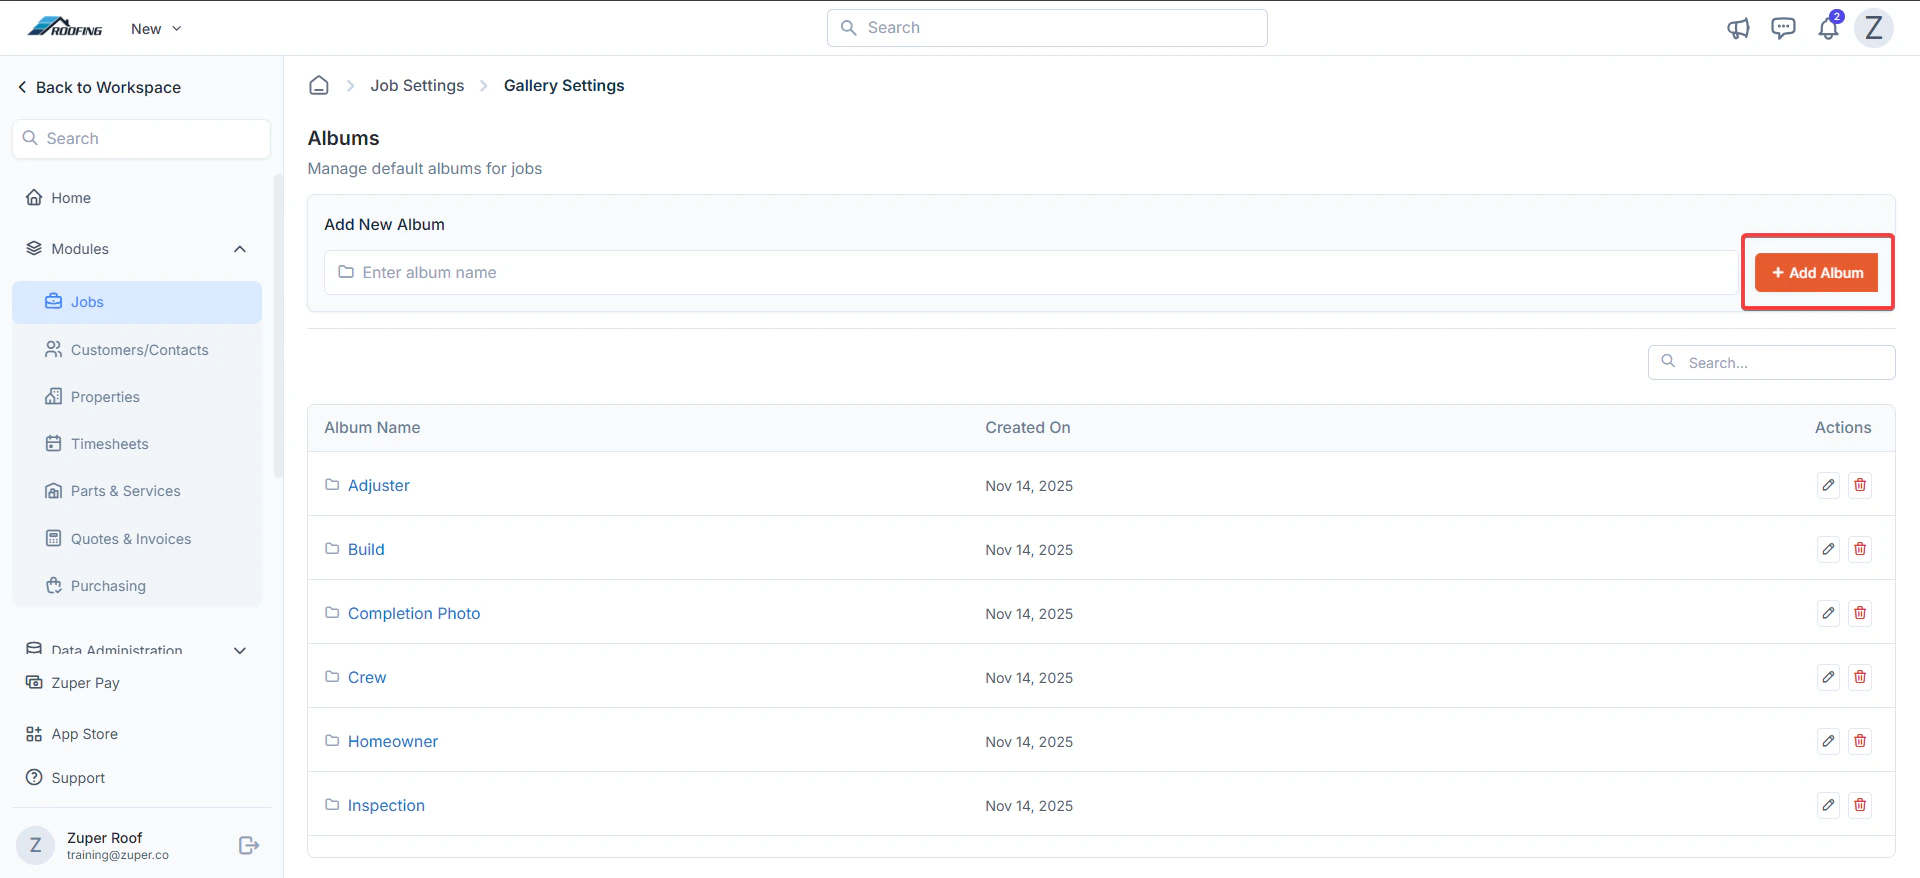Image resolution: width=1920 pixels, height=878 pixels.
Task: Open Customers/Contacts module
Action: pyautogui.click(x=137, y=350)
